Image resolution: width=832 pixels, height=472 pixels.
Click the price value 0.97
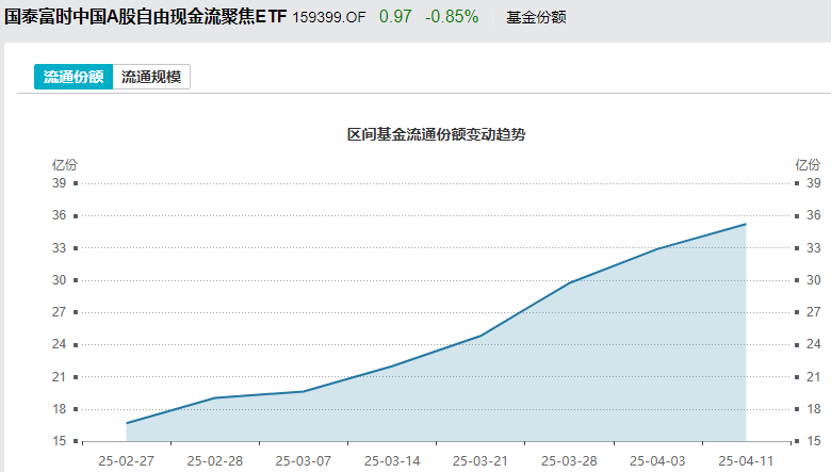(395, 17)
